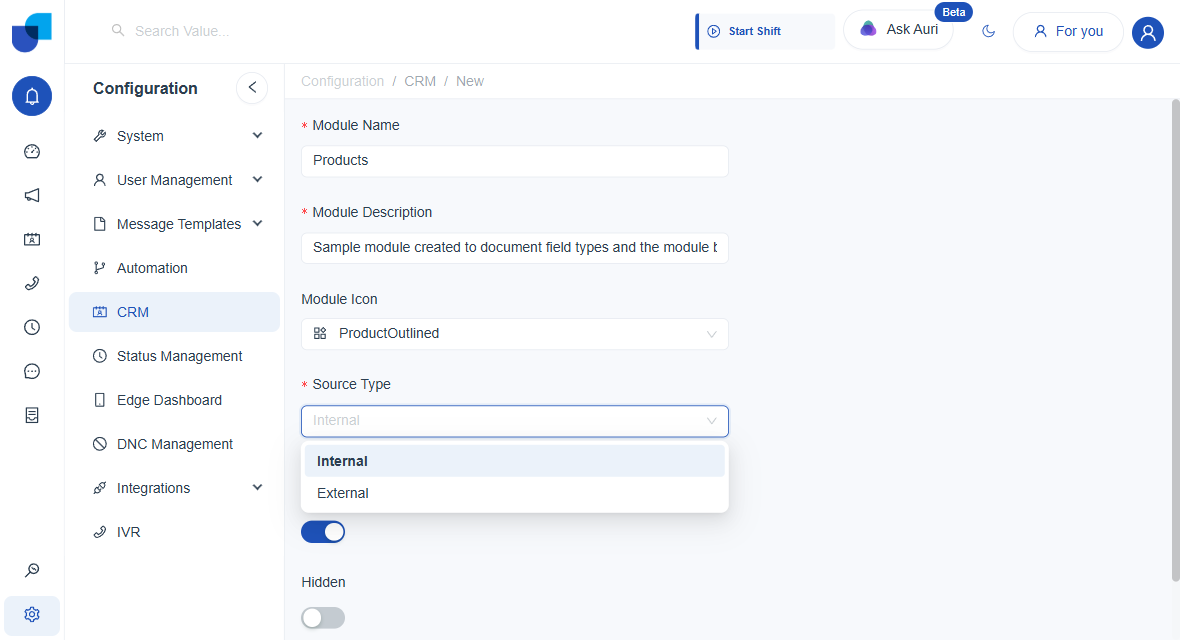Turn off the enabled blue toggle switch
This screenshot has width=1180, height=640.
(x=323, y=532)
